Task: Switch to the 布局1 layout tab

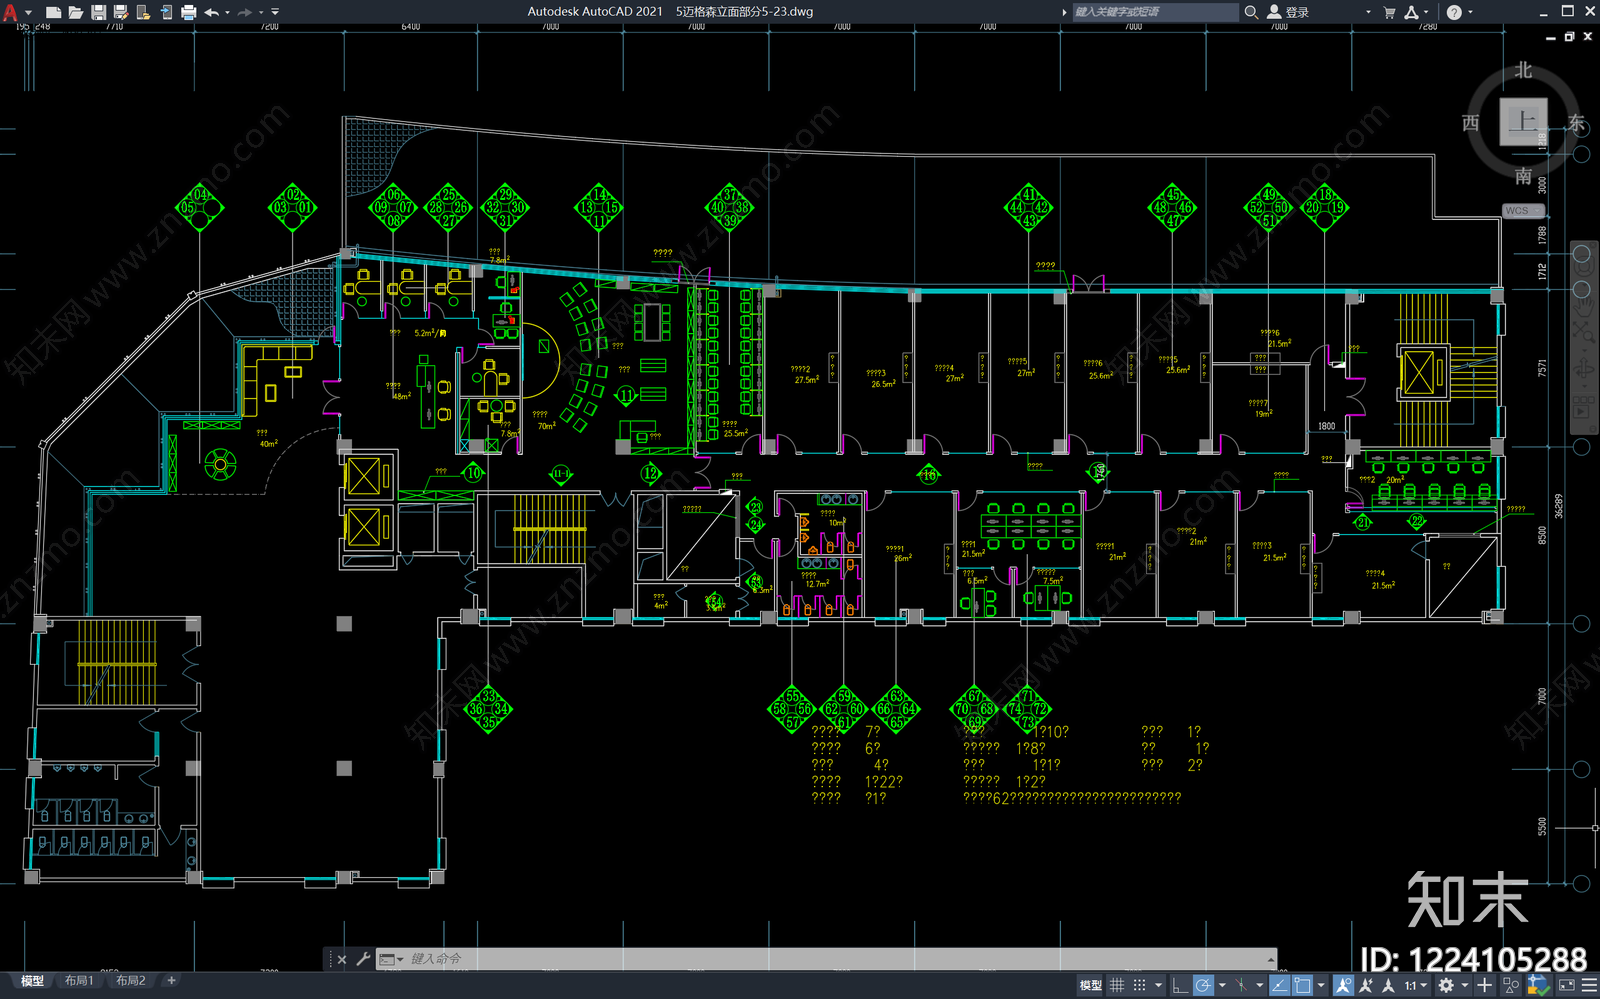Action: click(79, 981)
